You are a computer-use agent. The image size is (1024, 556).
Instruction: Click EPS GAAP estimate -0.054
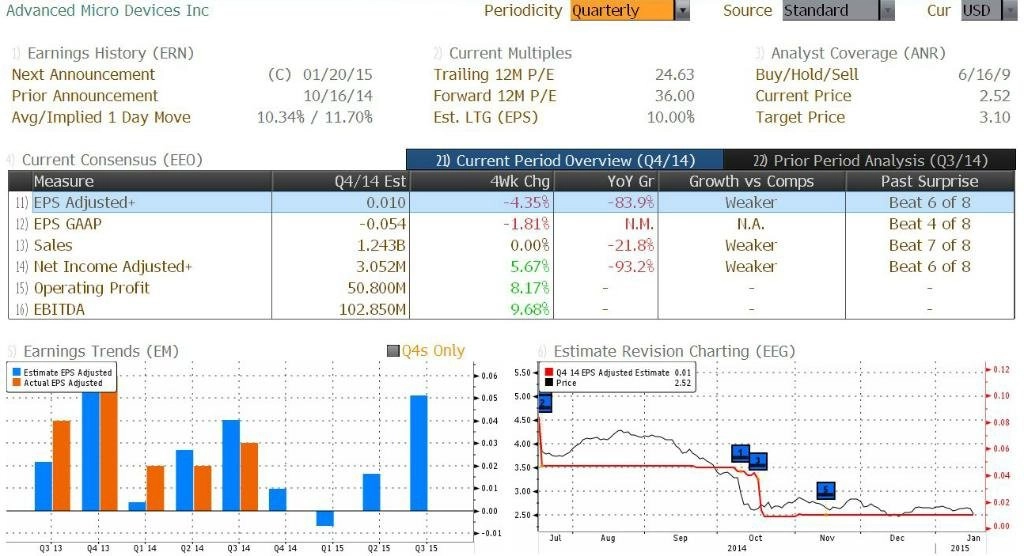point(382,224)
